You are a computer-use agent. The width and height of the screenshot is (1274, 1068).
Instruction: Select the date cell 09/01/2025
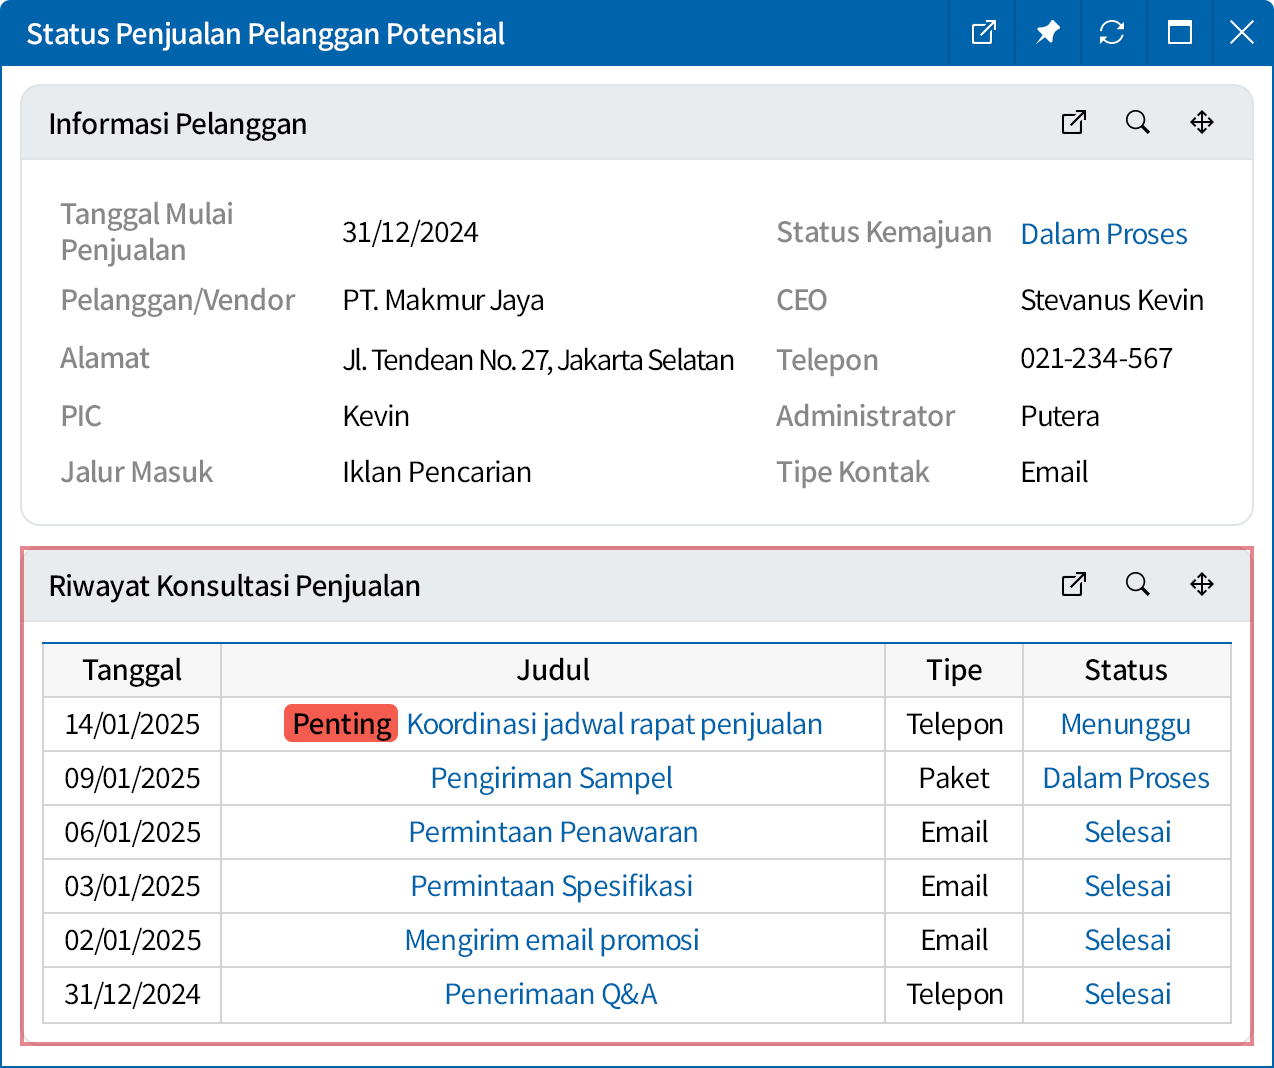pos(132,778)
